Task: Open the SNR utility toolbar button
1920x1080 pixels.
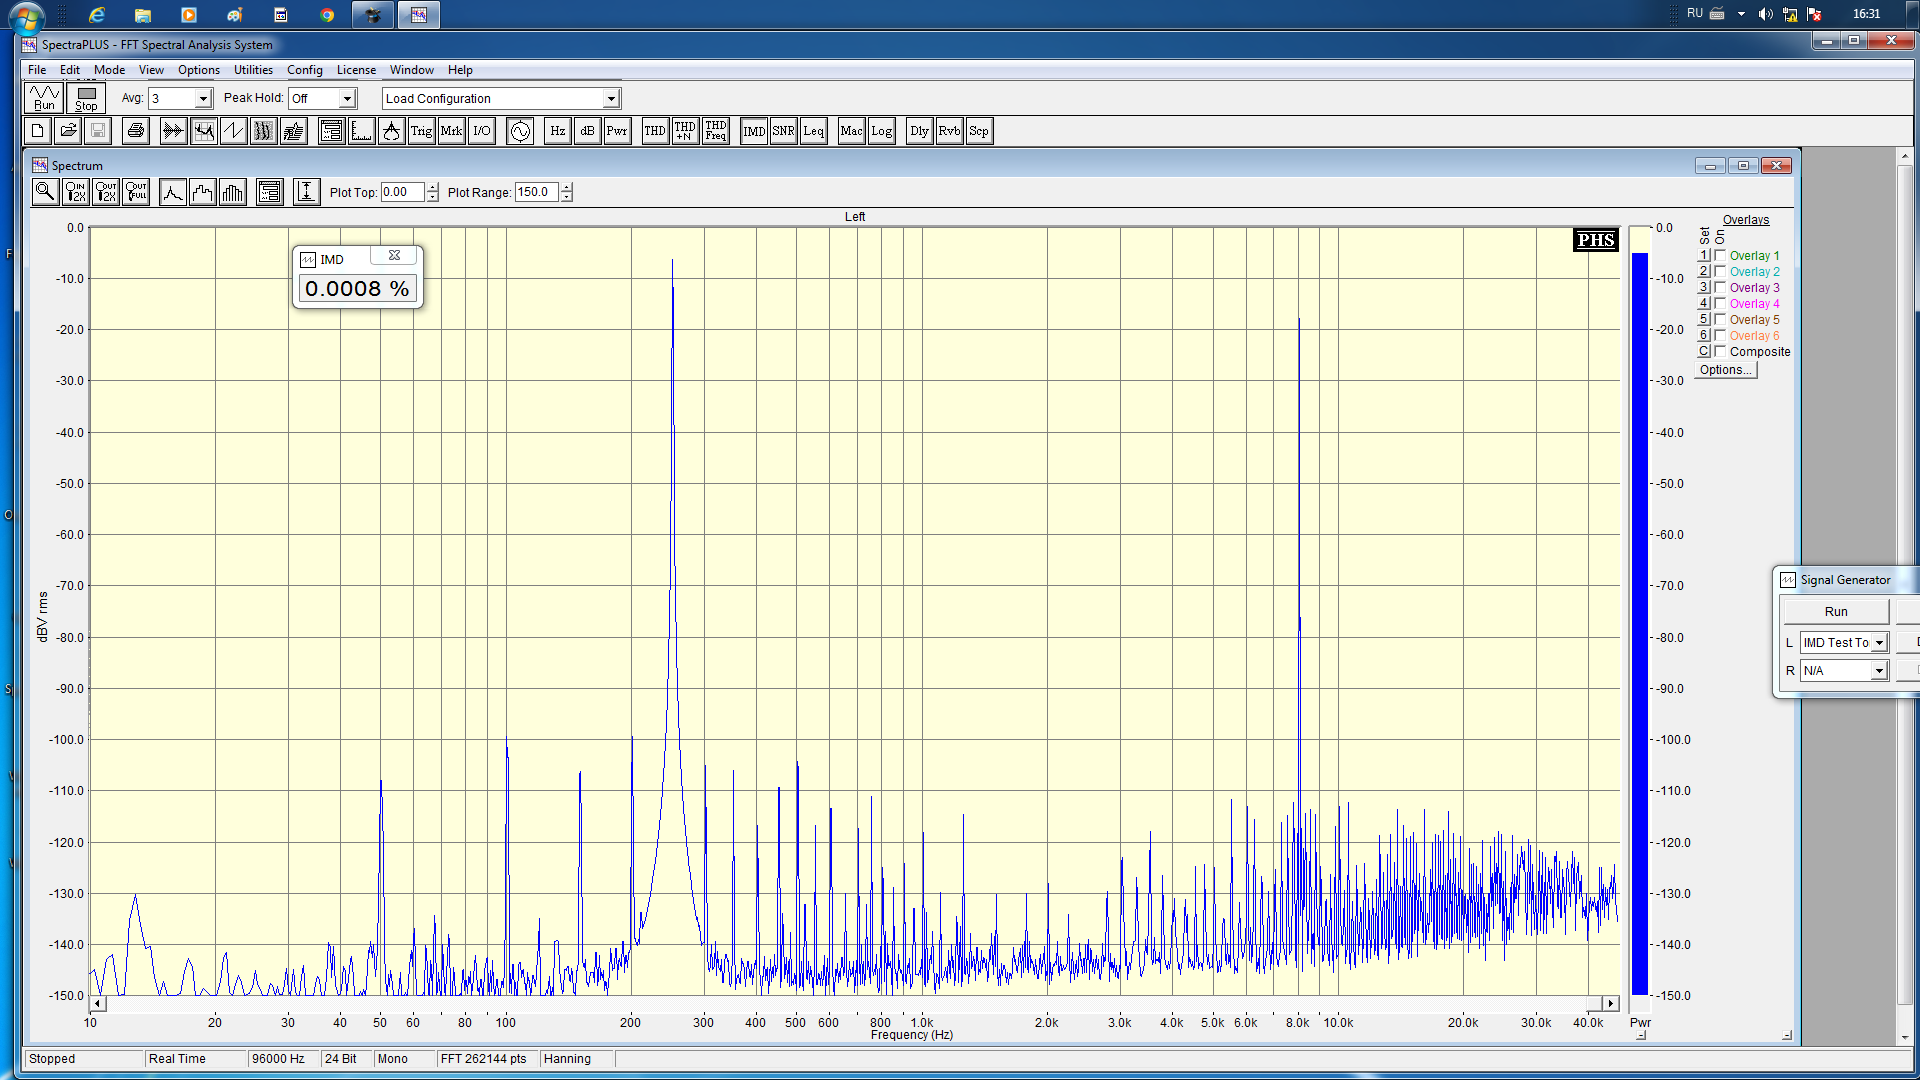Action: click(x=784, y=131)
